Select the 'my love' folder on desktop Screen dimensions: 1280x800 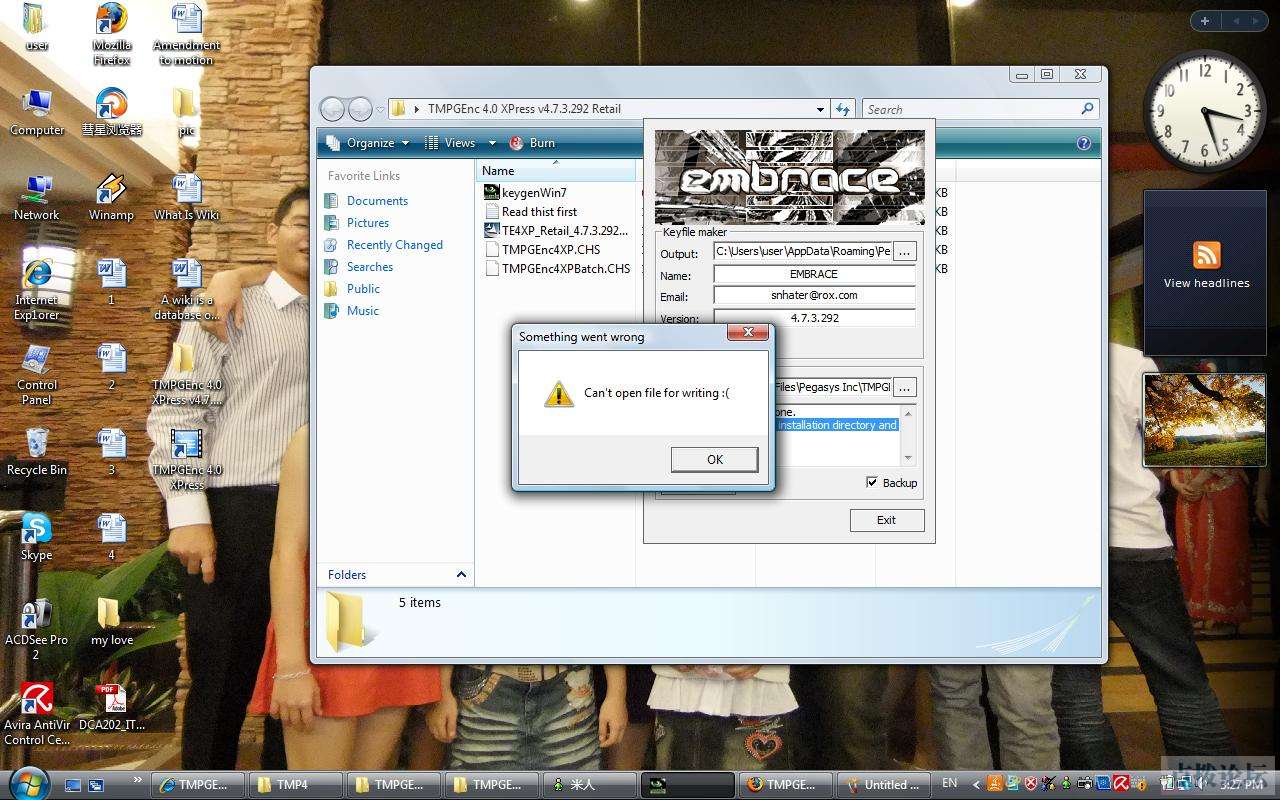point(111,622)
